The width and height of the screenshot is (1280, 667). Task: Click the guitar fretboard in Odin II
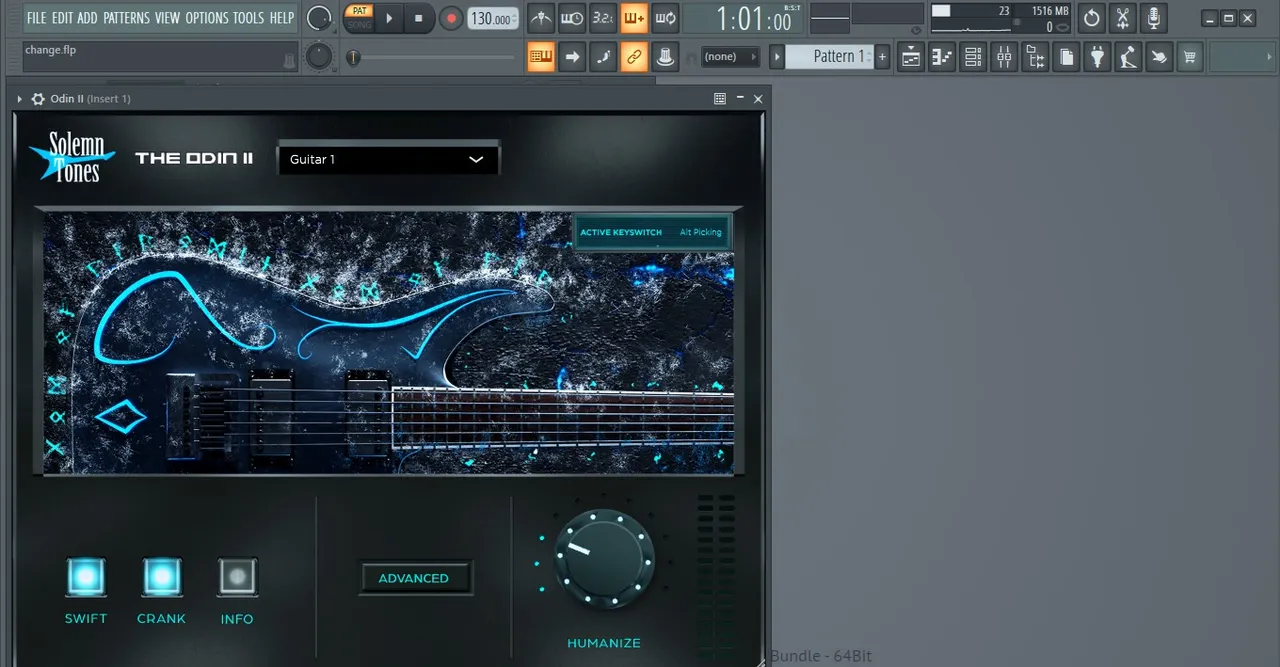click(562, 418)
